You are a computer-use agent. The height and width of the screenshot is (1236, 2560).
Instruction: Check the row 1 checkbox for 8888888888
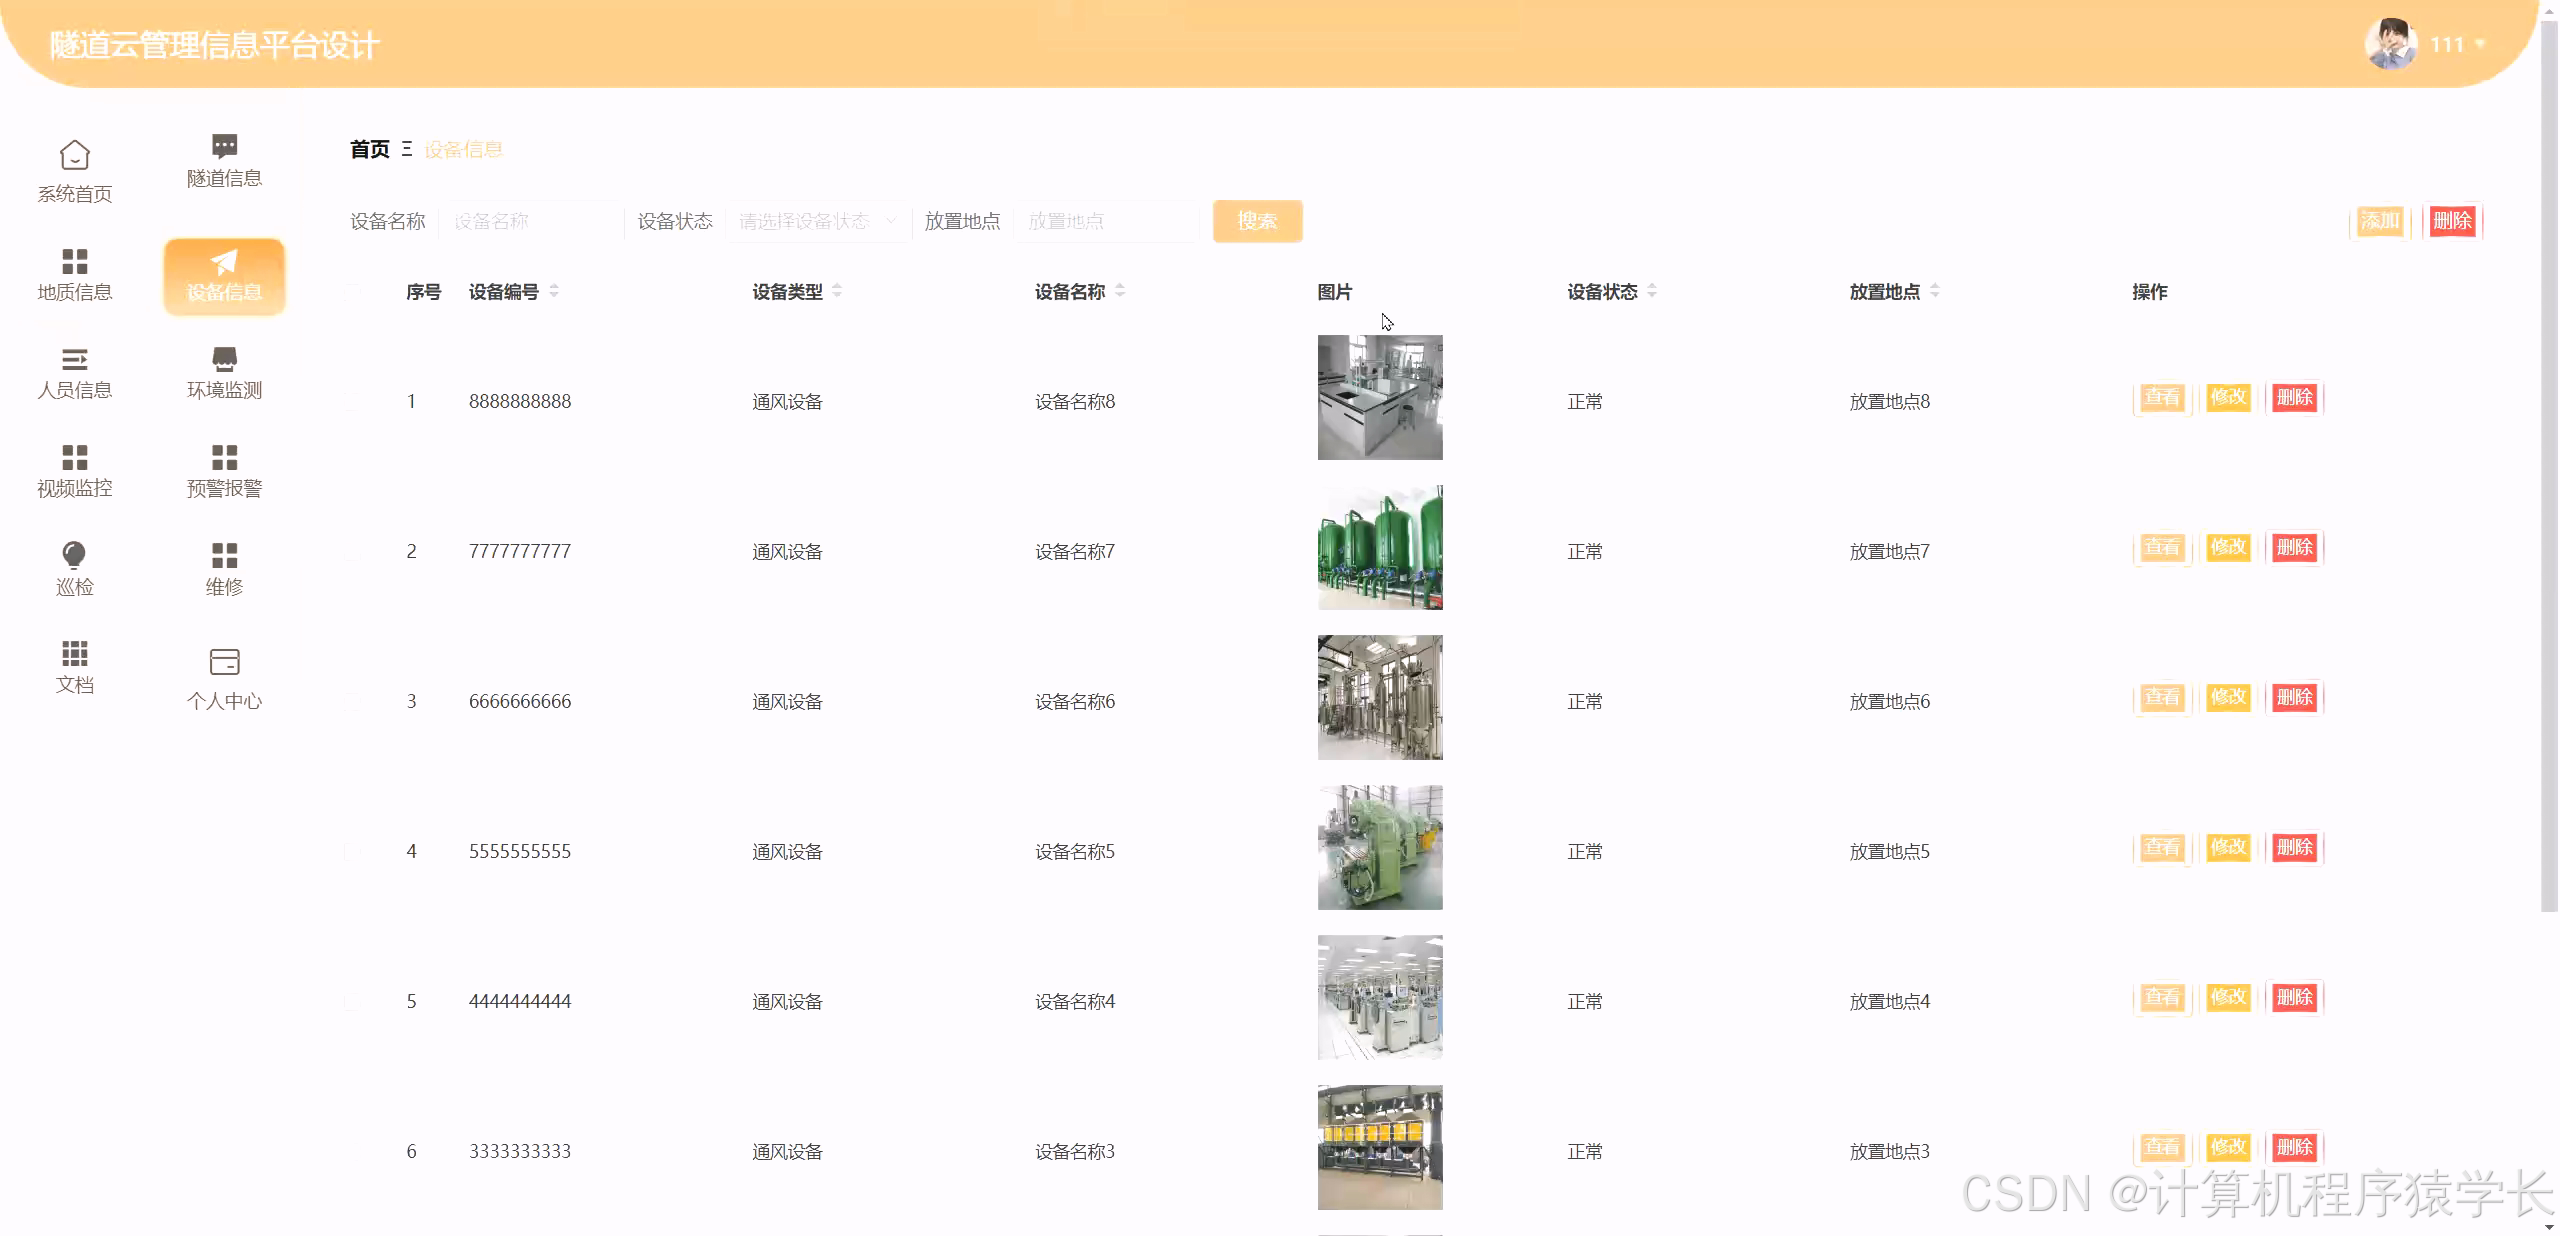(x=353, y=402)
